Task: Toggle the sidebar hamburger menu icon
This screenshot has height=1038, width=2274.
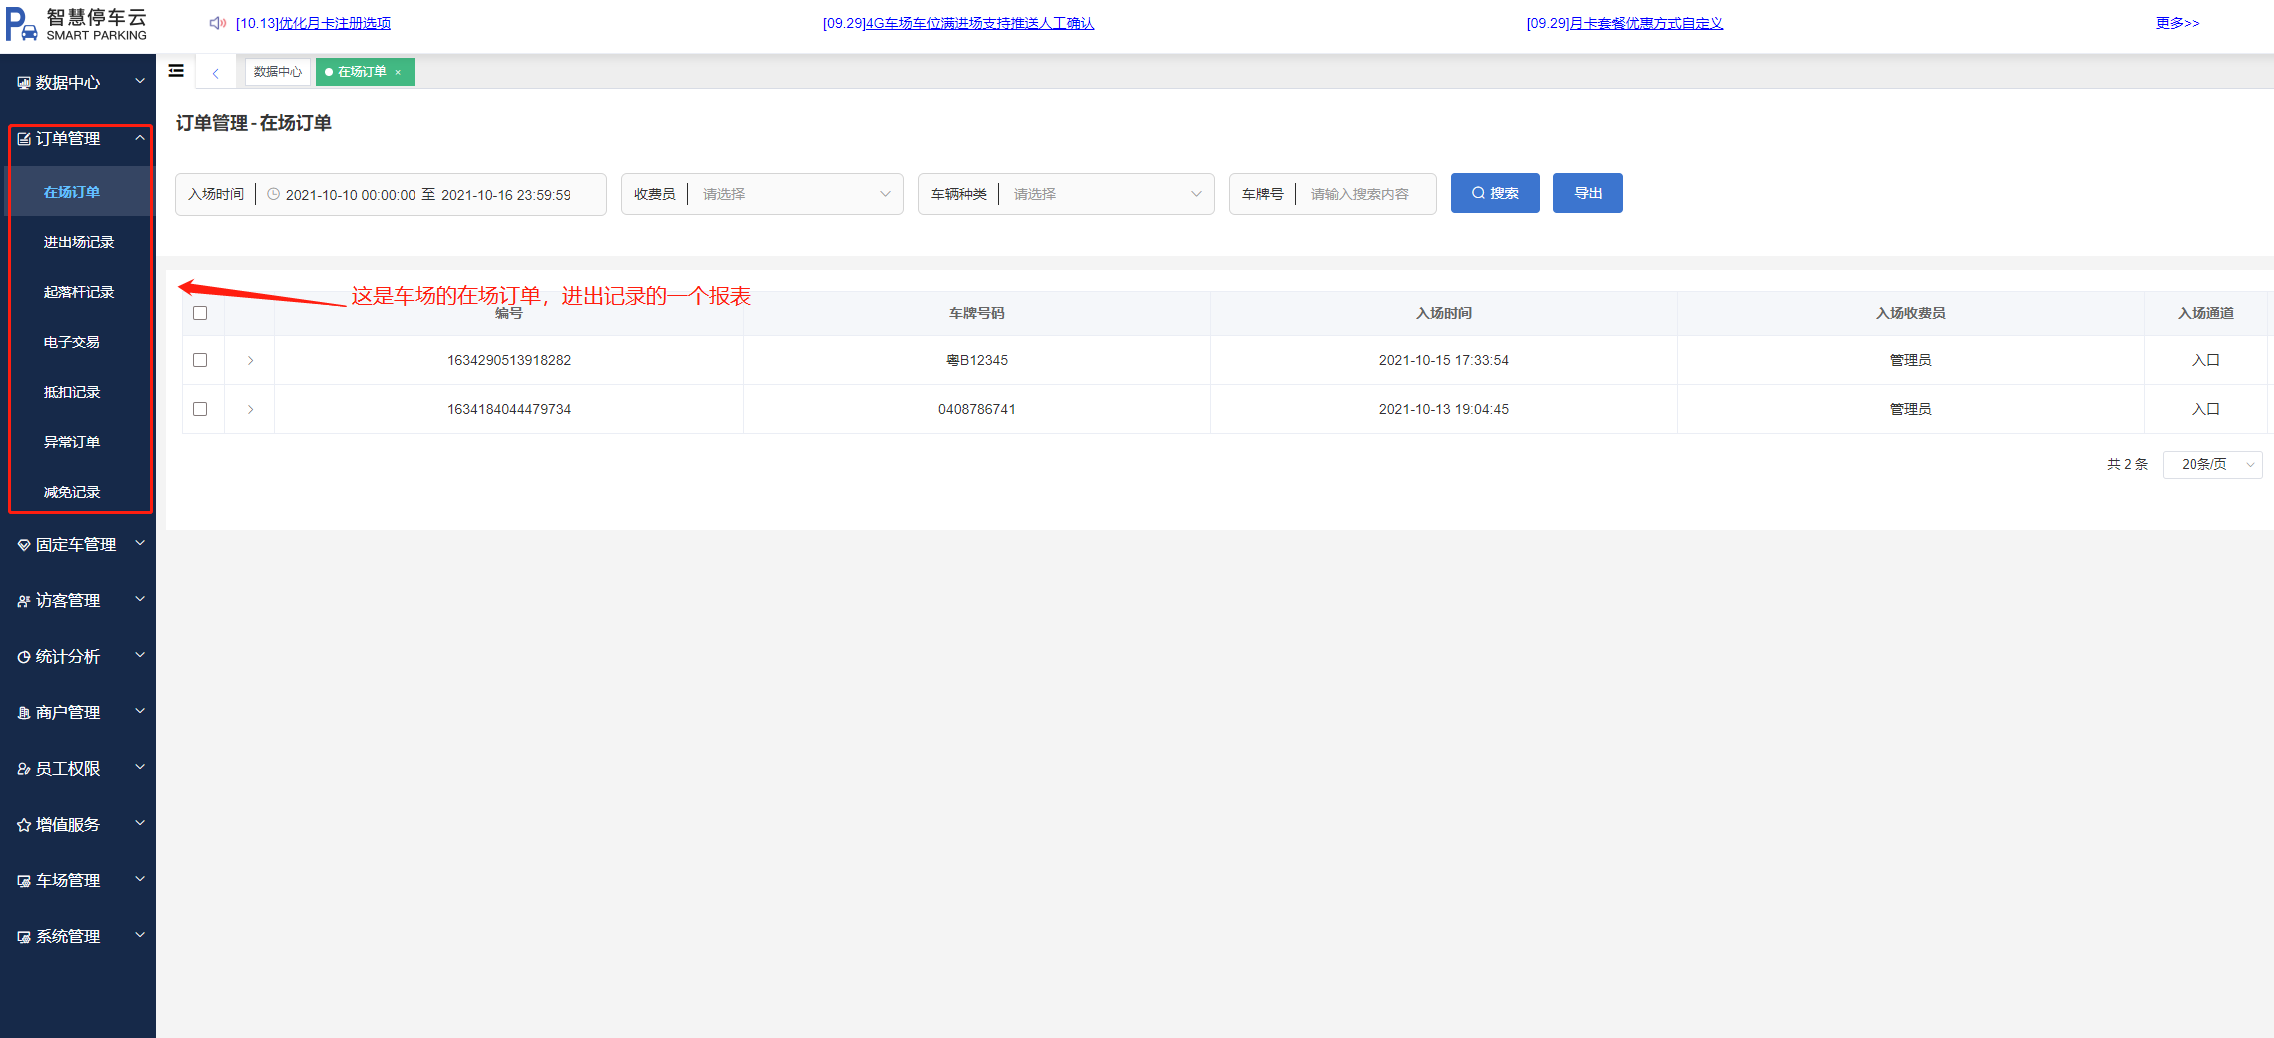Action: 176,71
